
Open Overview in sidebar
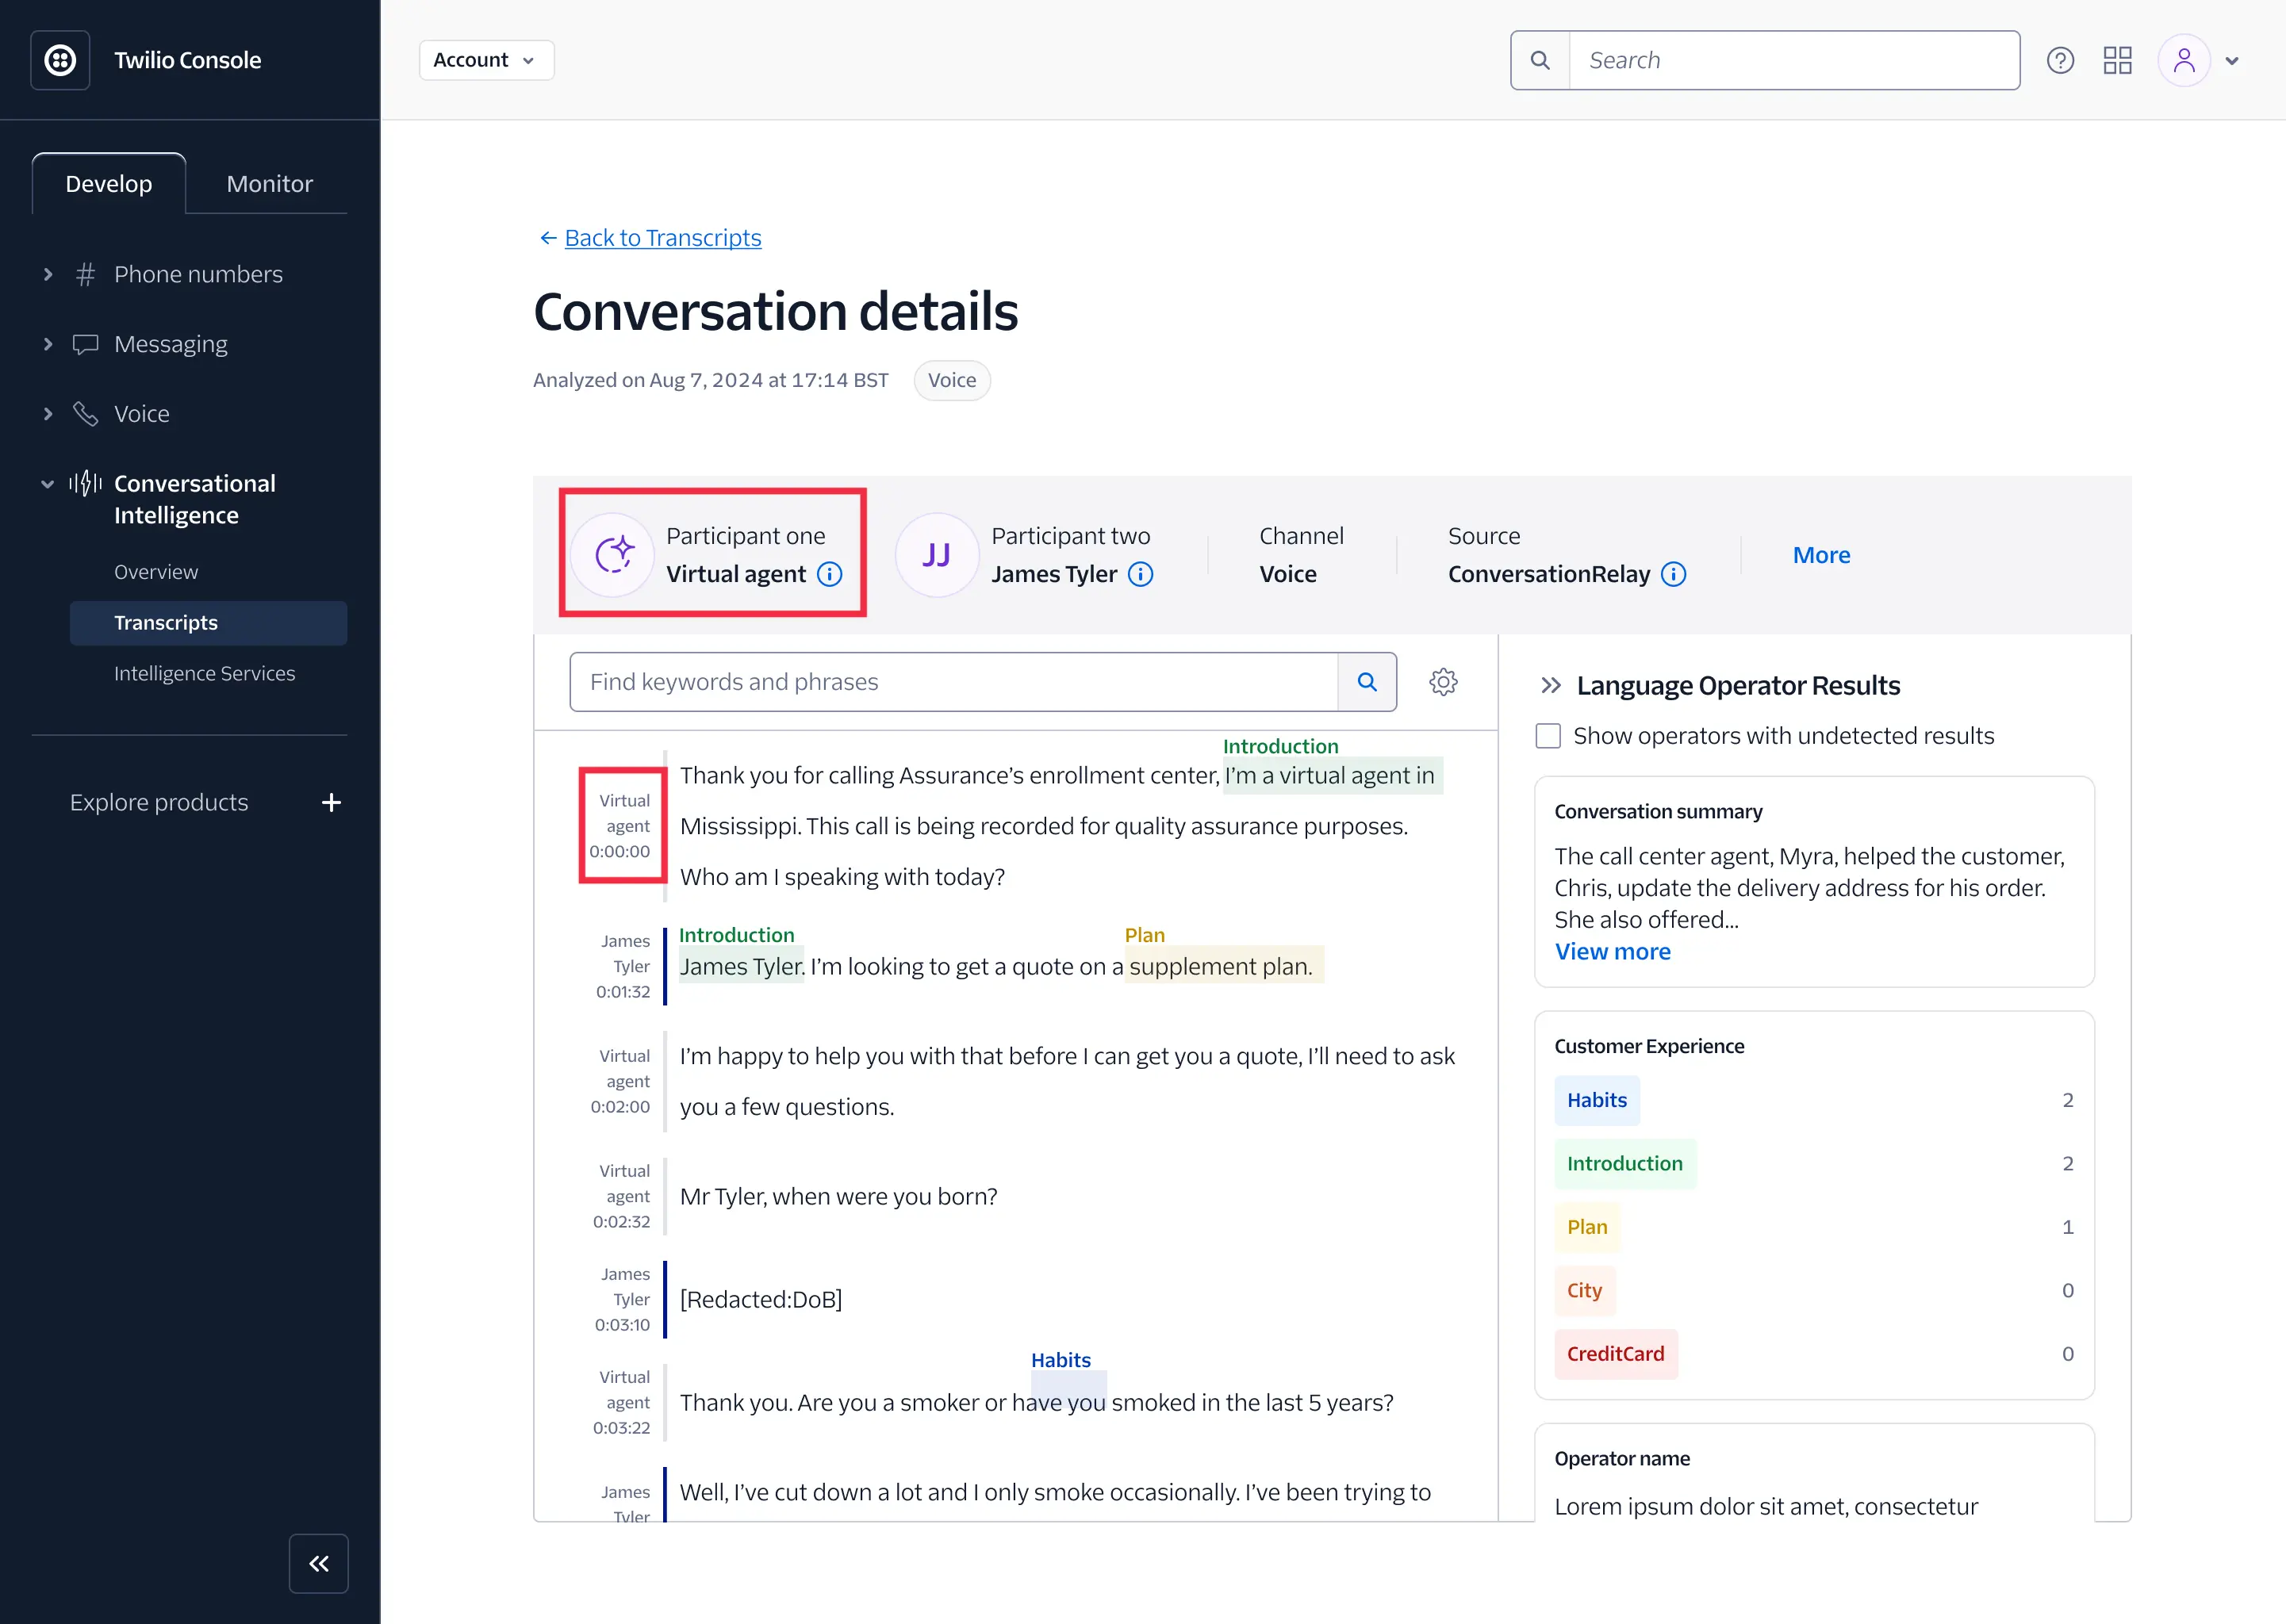coord(156,572)
